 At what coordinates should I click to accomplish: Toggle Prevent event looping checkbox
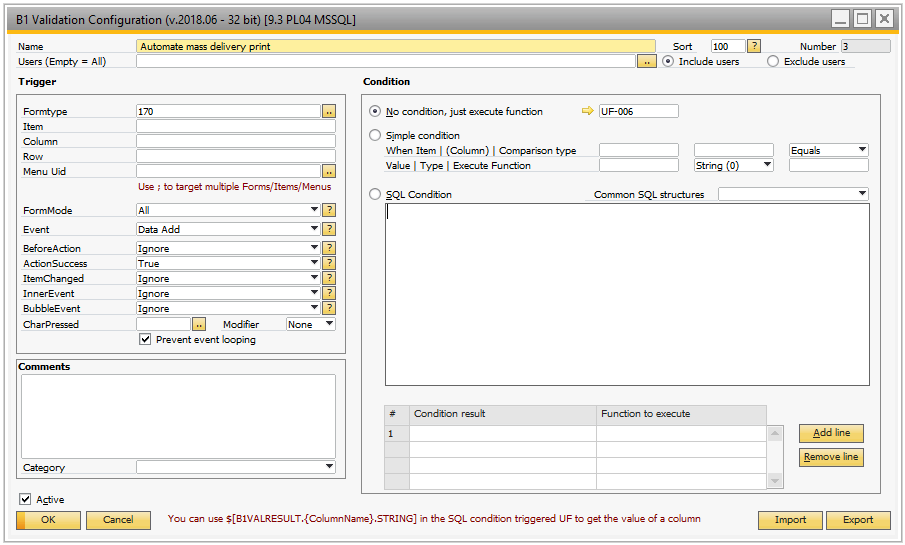pos(145,339)
